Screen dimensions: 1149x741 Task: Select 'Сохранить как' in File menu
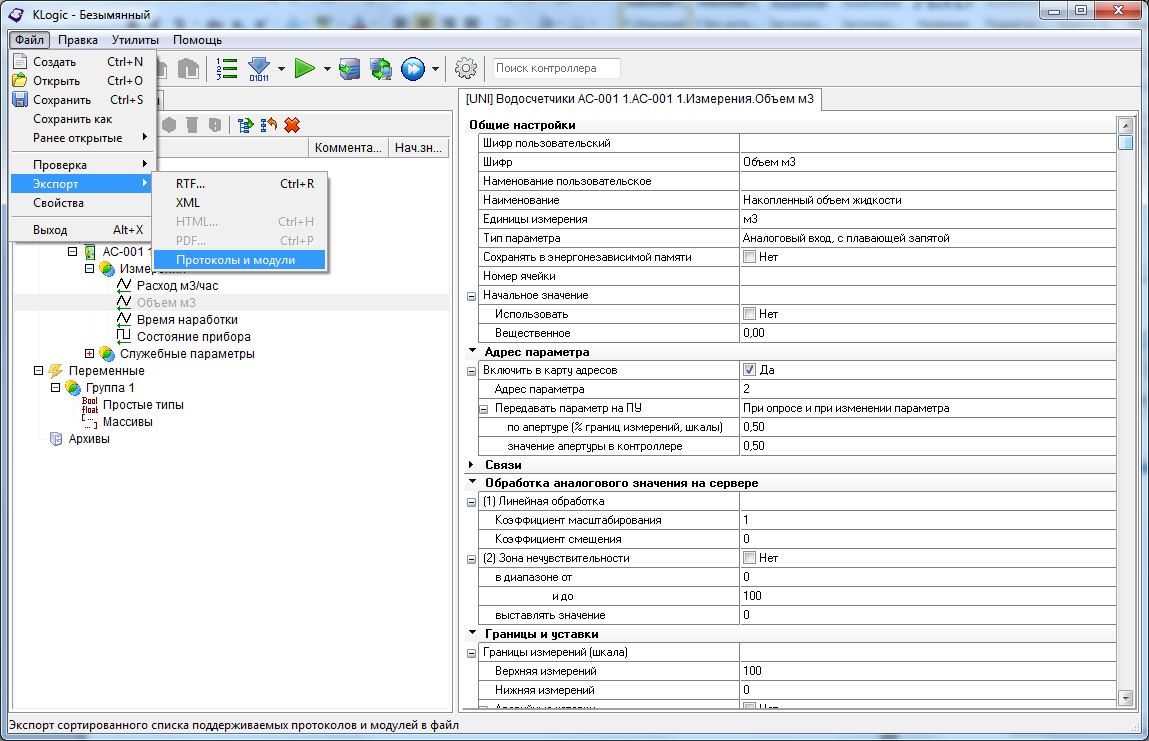tap(72, 119)
